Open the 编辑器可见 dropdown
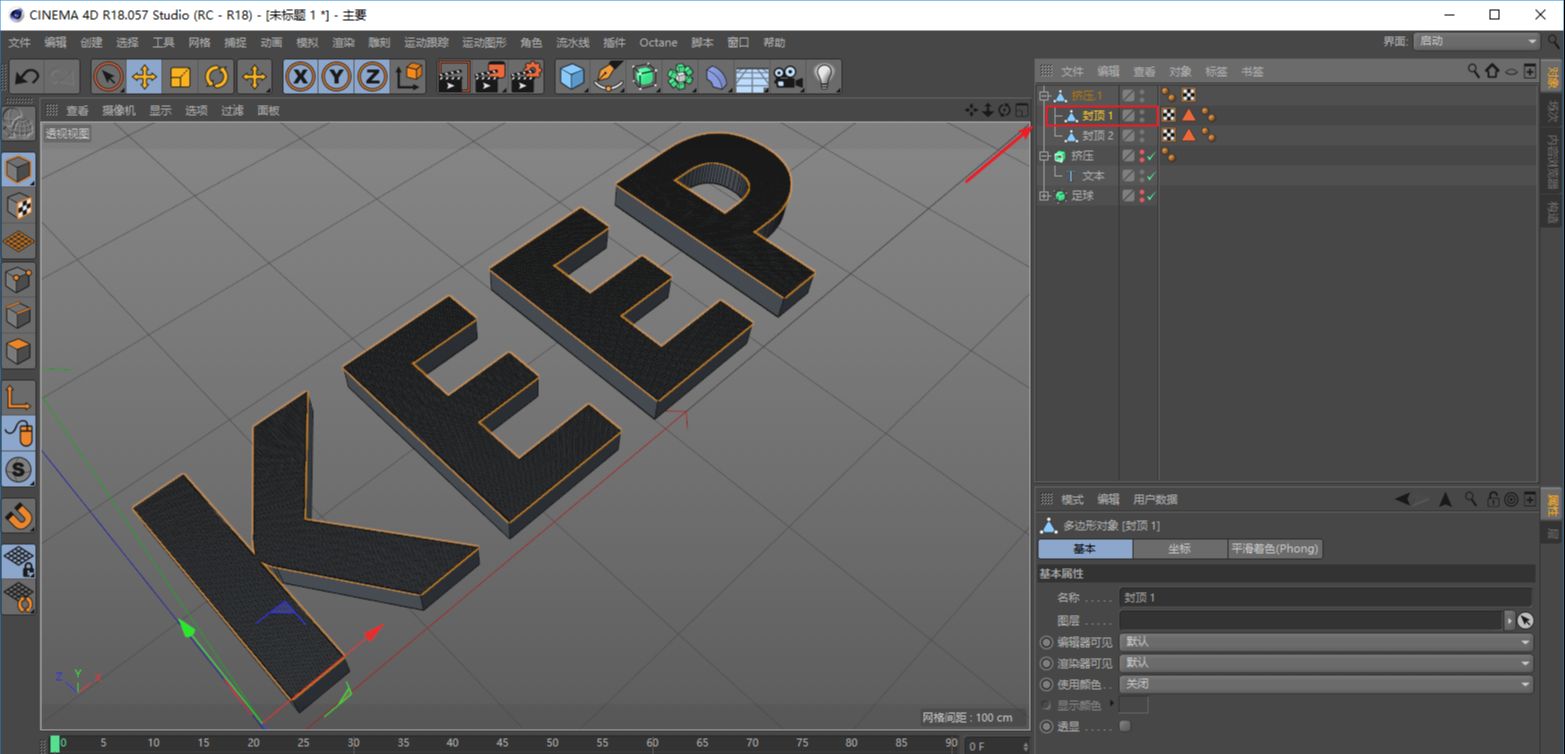The width and height of the screenshot is (1565, 754). pos(1326,642)
